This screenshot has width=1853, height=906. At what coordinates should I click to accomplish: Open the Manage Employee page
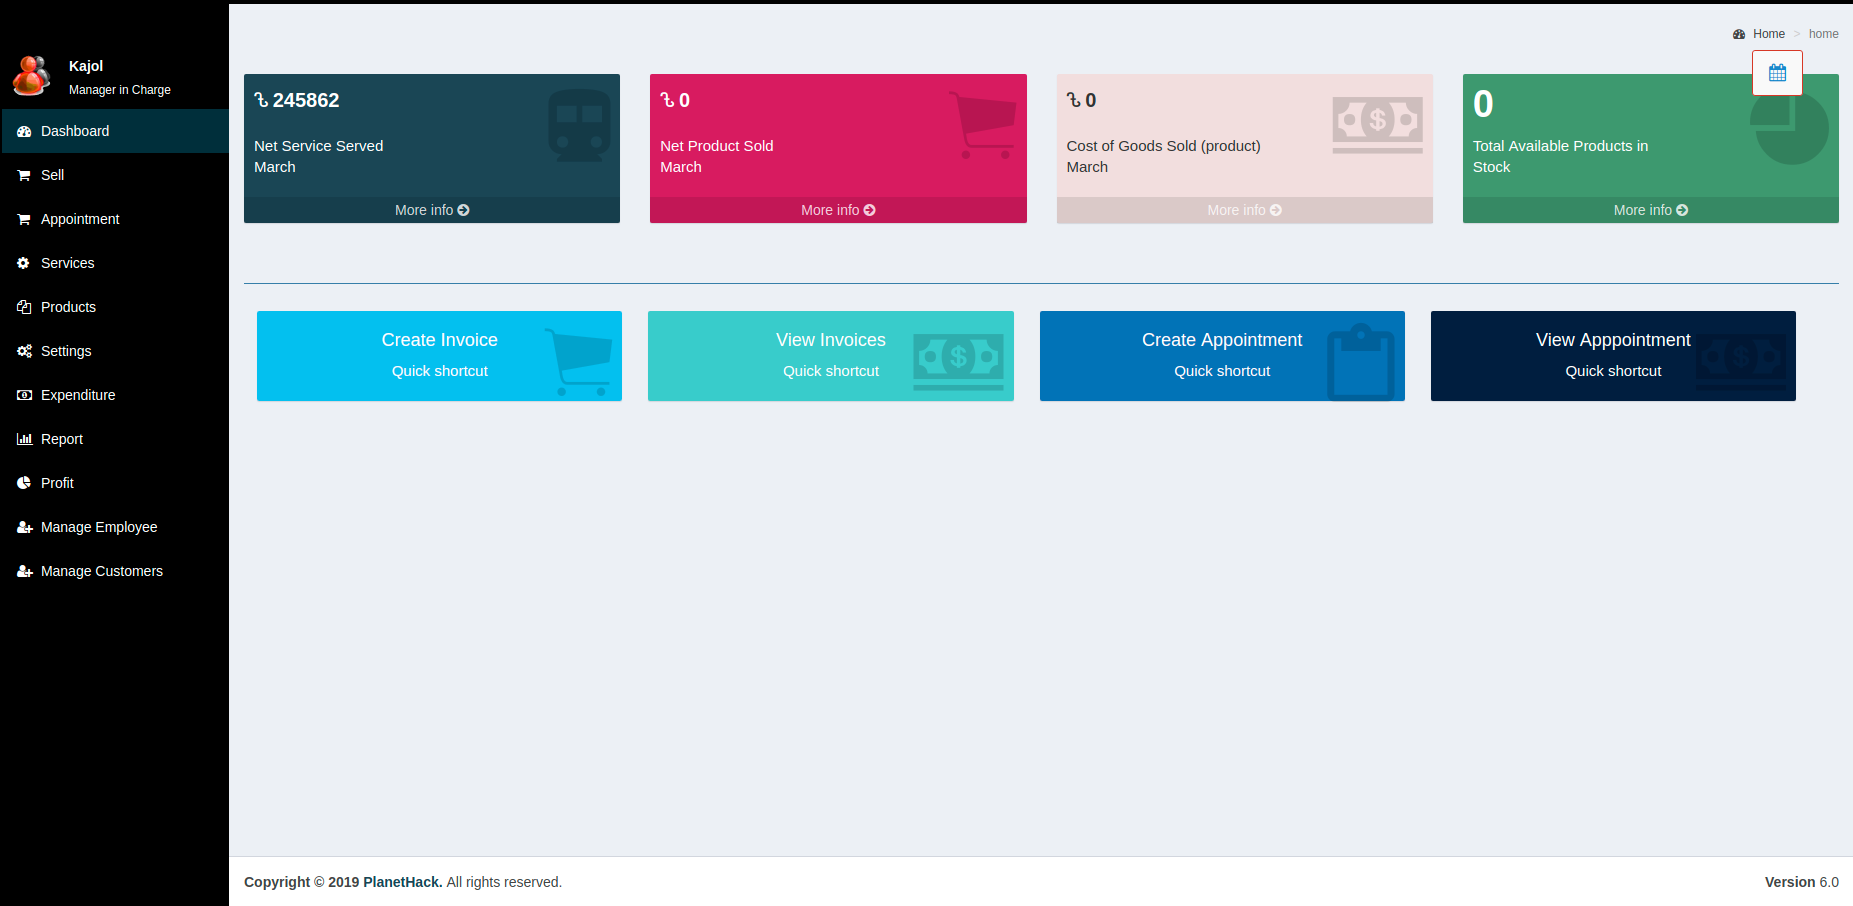(x=98, y=527)
